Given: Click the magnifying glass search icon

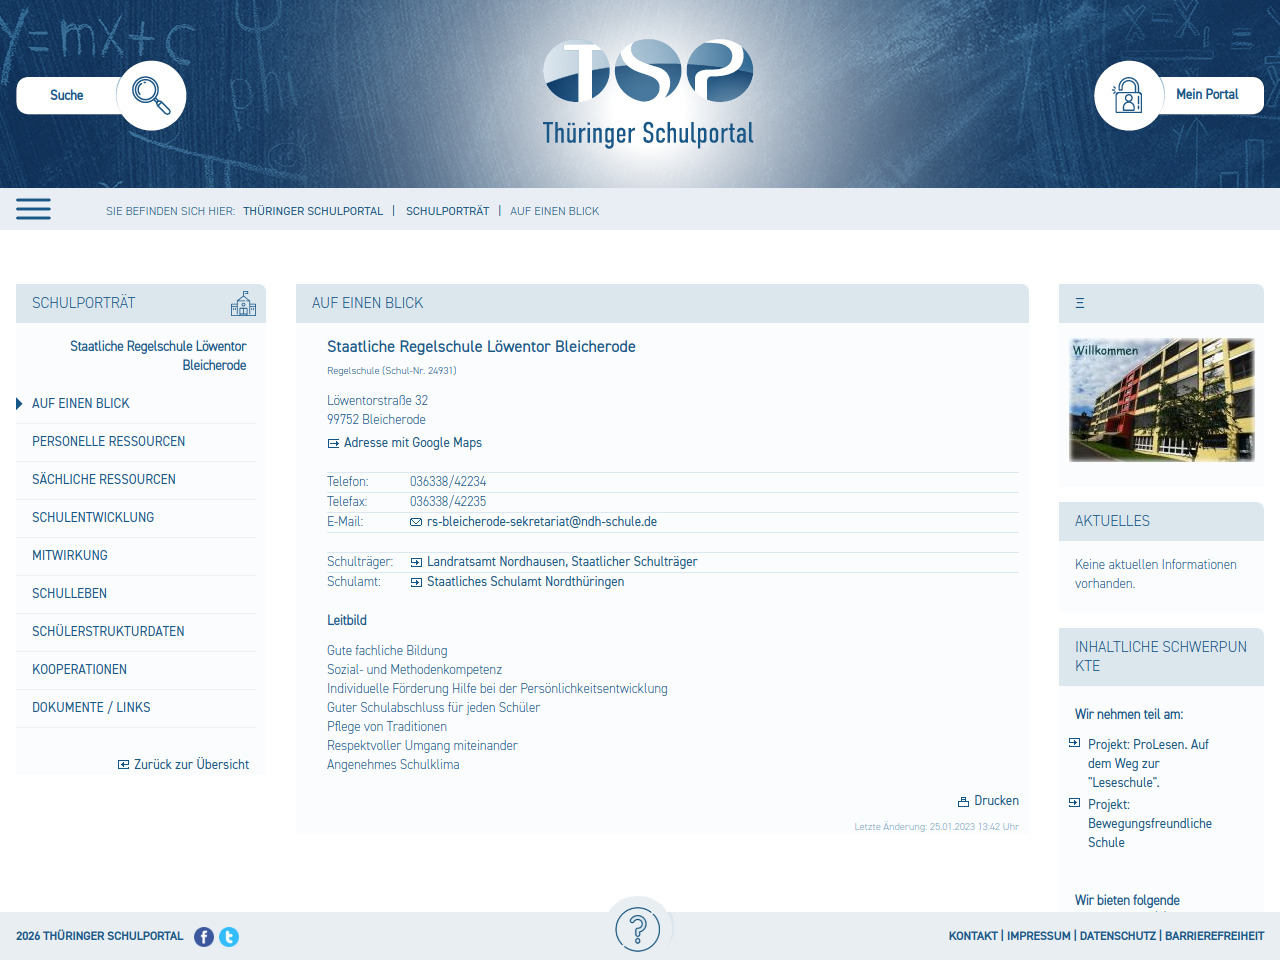Looking at the screenshot, I should [151, 95].
